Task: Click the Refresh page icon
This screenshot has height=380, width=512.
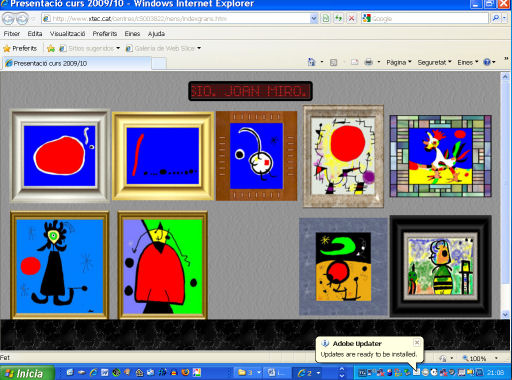Action: pyautogui.click(x=339, y=18)
